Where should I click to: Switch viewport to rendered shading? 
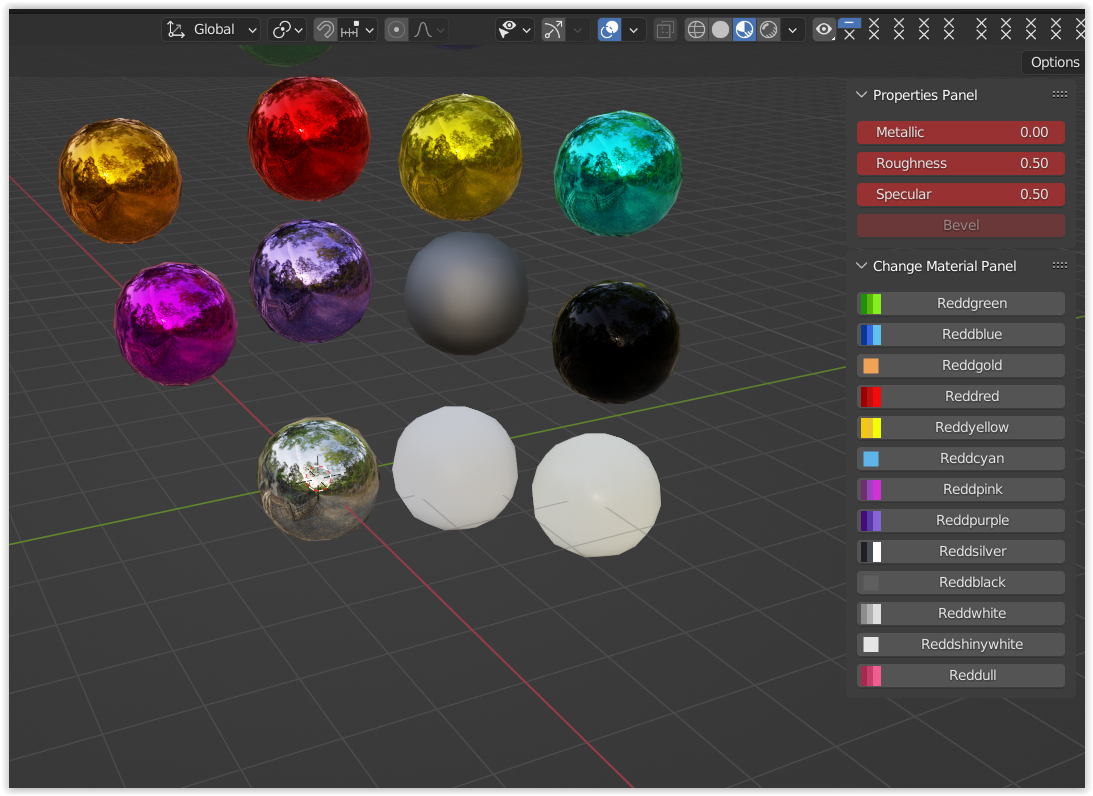tap(769, 30)
